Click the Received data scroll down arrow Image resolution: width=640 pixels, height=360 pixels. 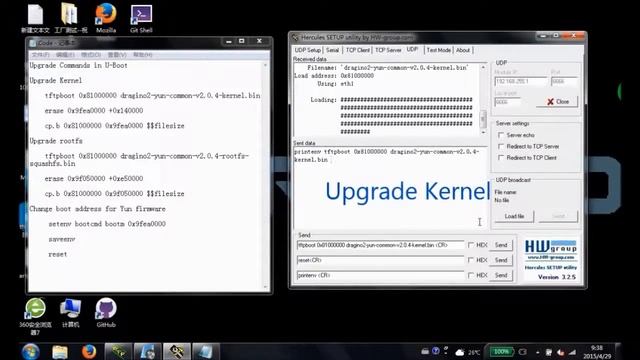(483, 132)
